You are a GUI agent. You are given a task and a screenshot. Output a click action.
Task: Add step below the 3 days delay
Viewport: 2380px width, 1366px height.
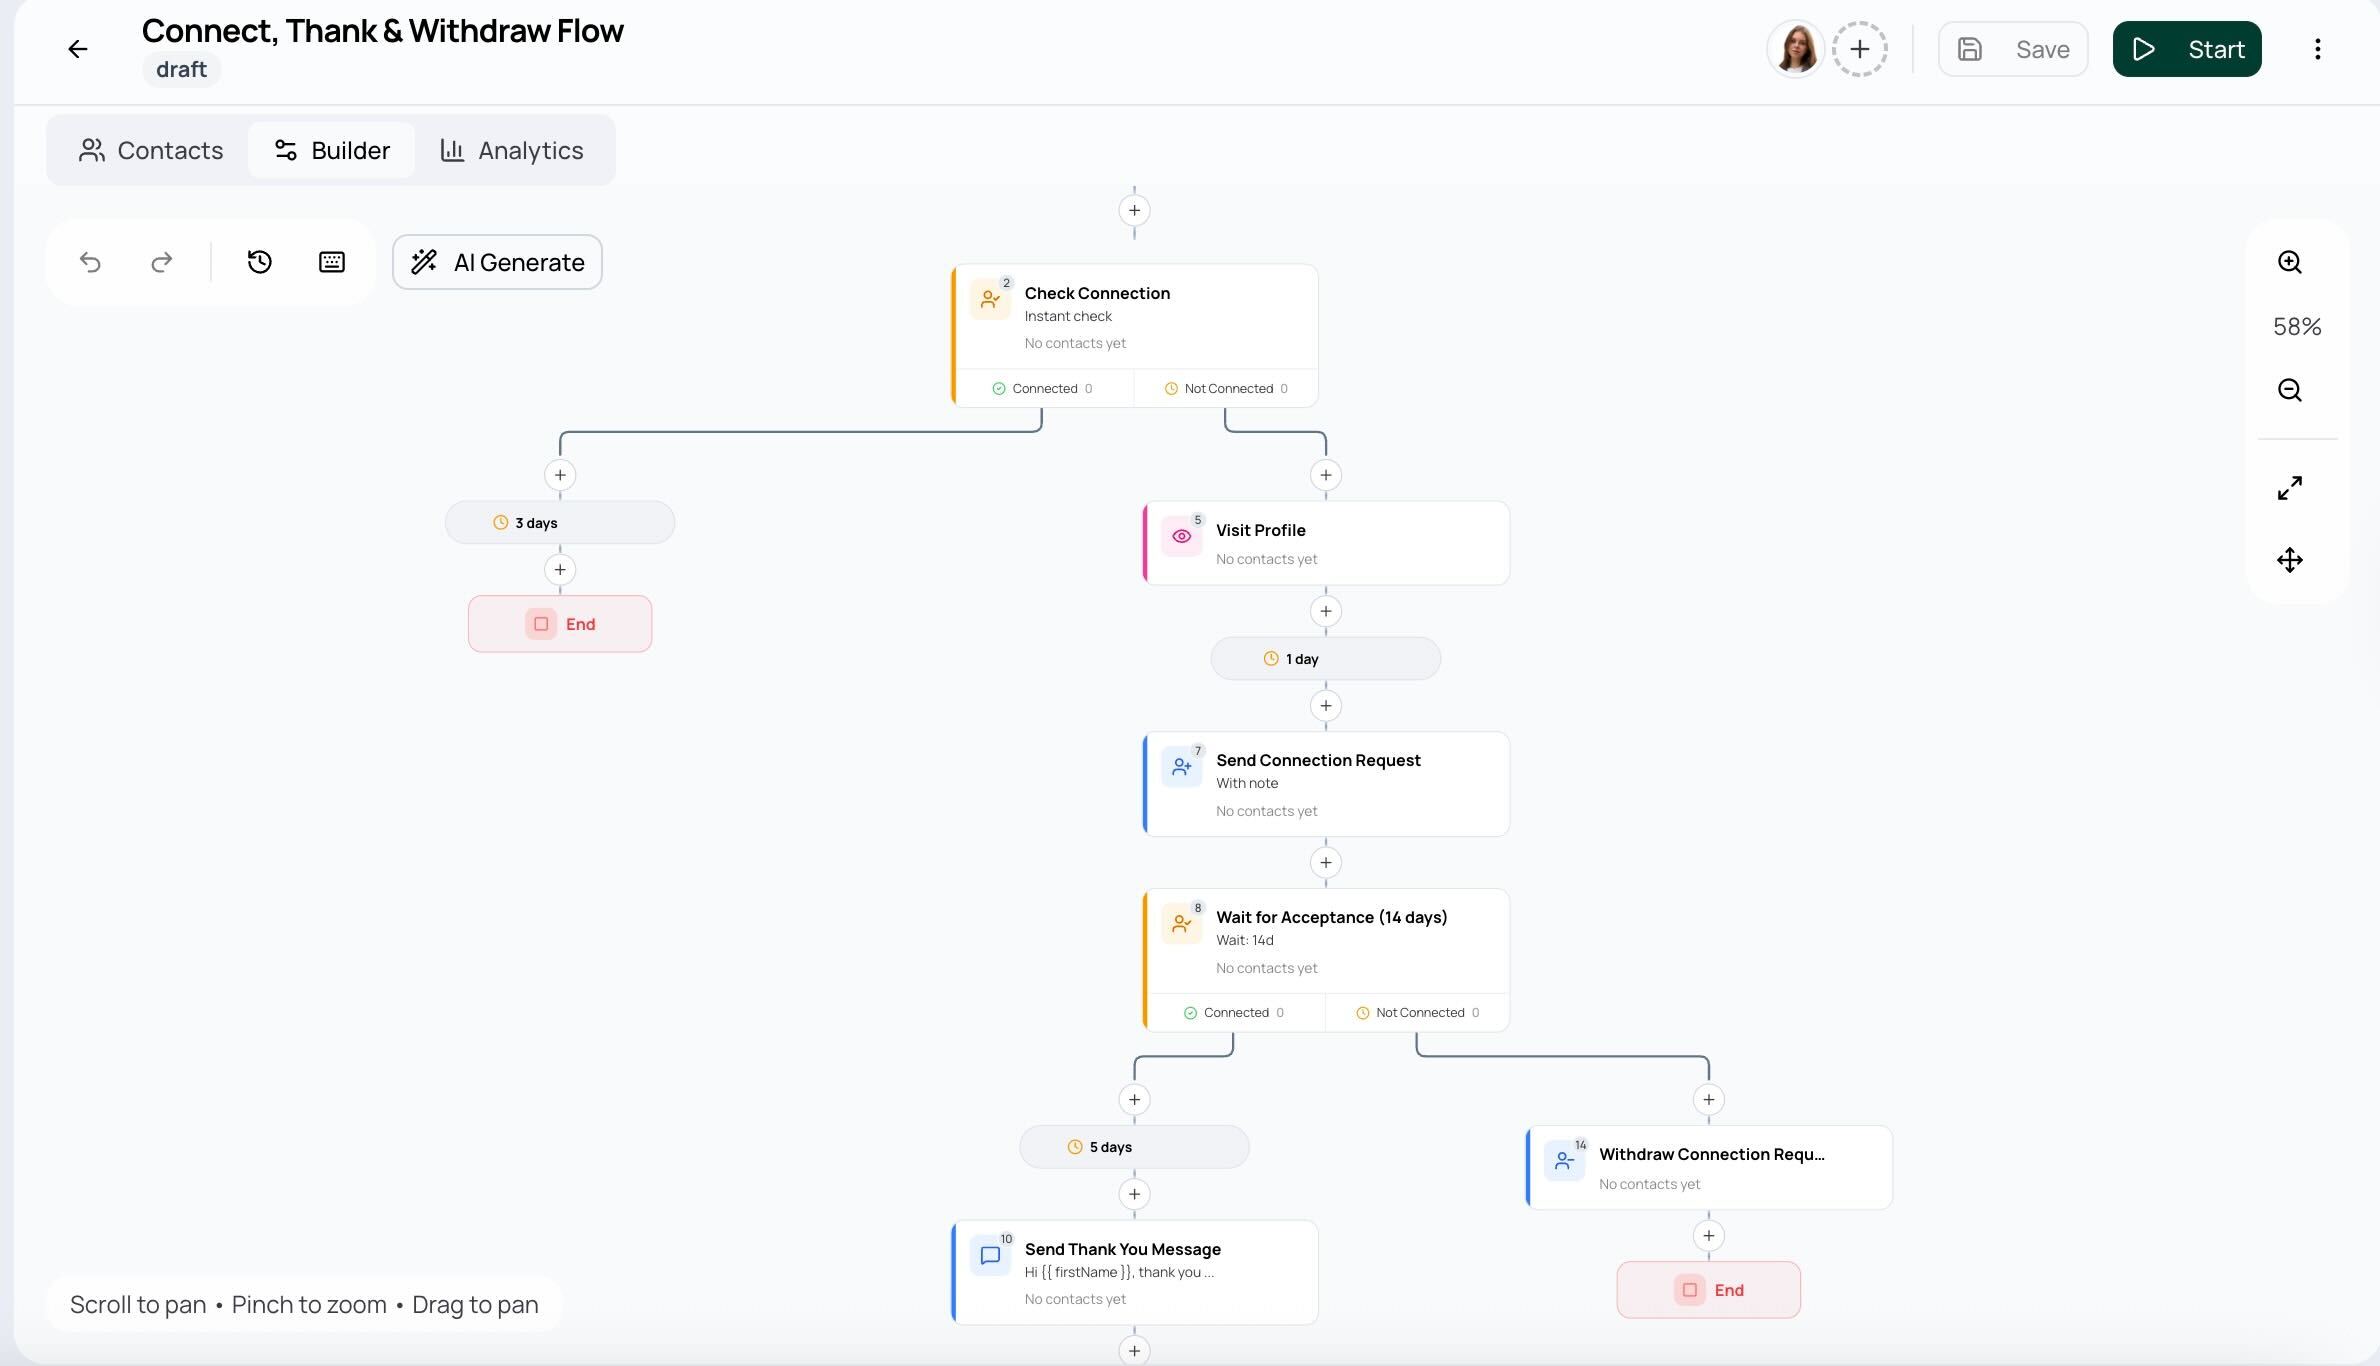tap(560, 570)
